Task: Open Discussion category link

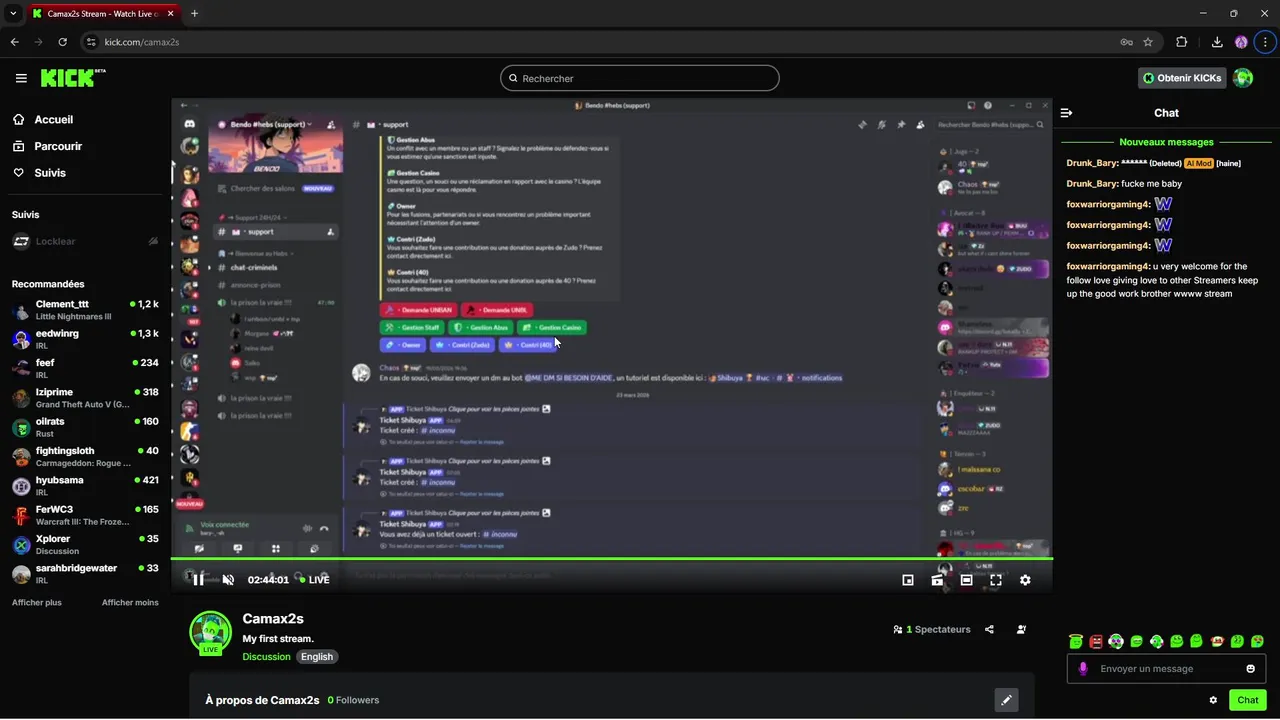Action: tap(266, 657)
